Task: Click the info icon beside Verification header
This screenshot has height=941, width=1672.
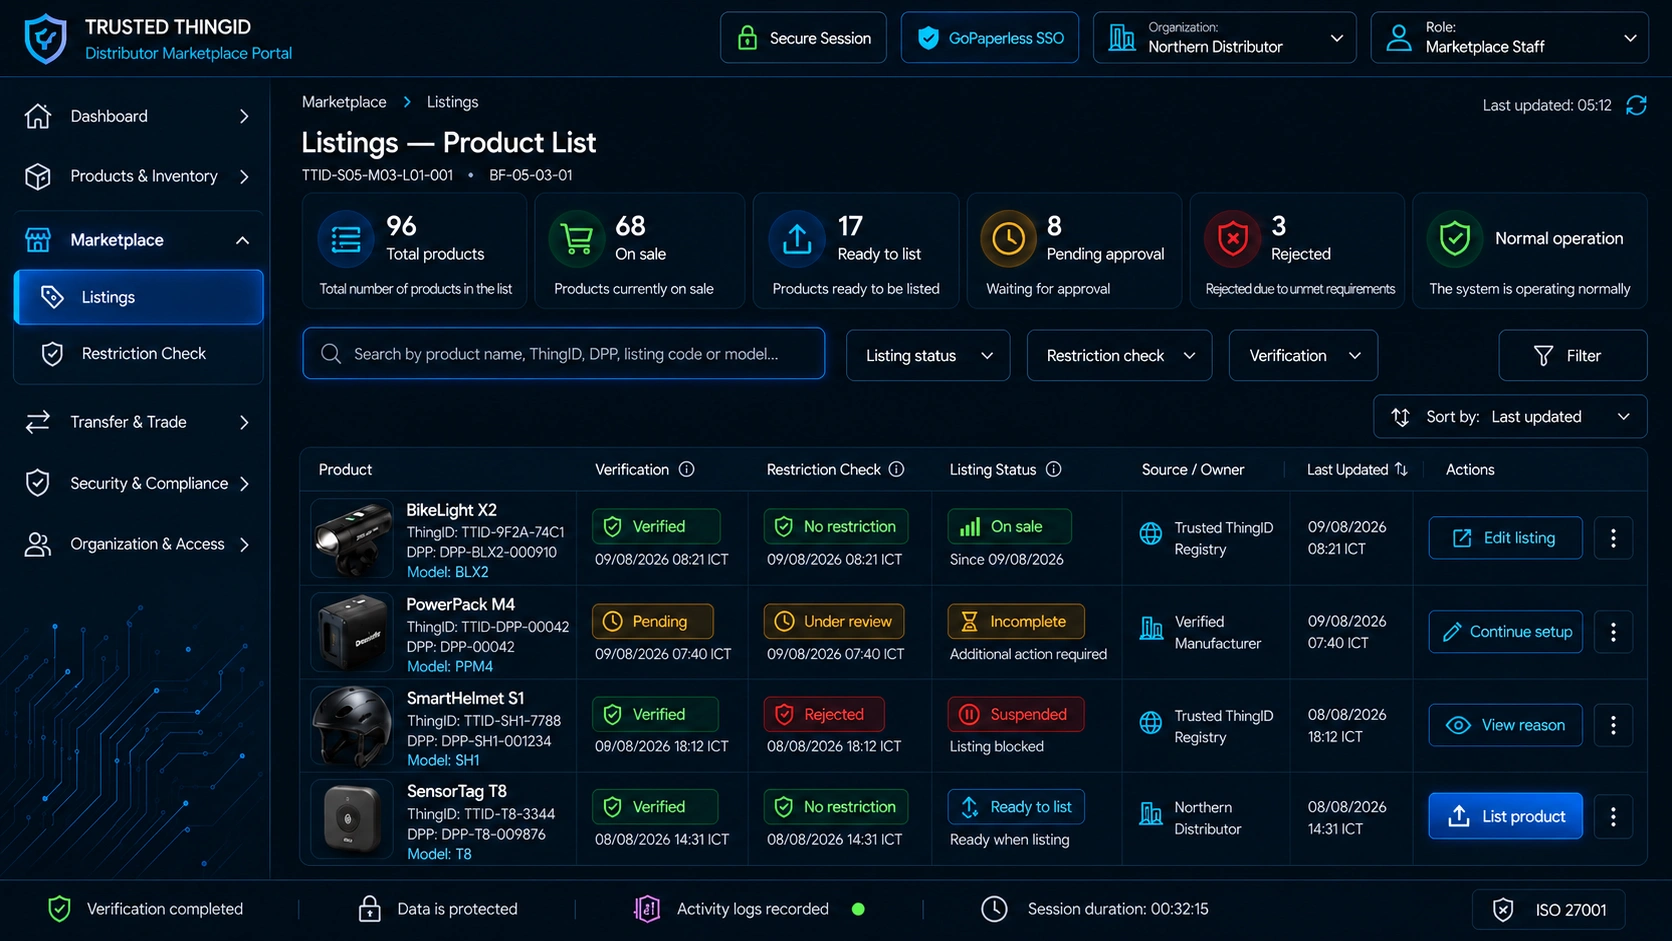Action: (x=687, y=469)
